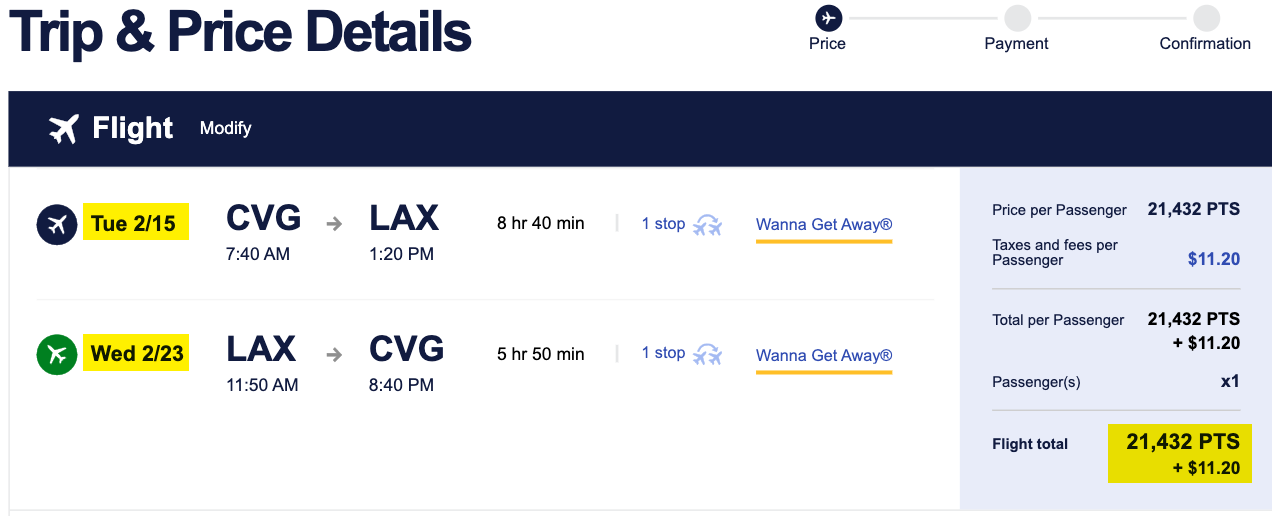Click the highlighted Wed 2/23 date
Image resolution: width=1272 pixels, height=516 pixels.
[x=136, y=353]
